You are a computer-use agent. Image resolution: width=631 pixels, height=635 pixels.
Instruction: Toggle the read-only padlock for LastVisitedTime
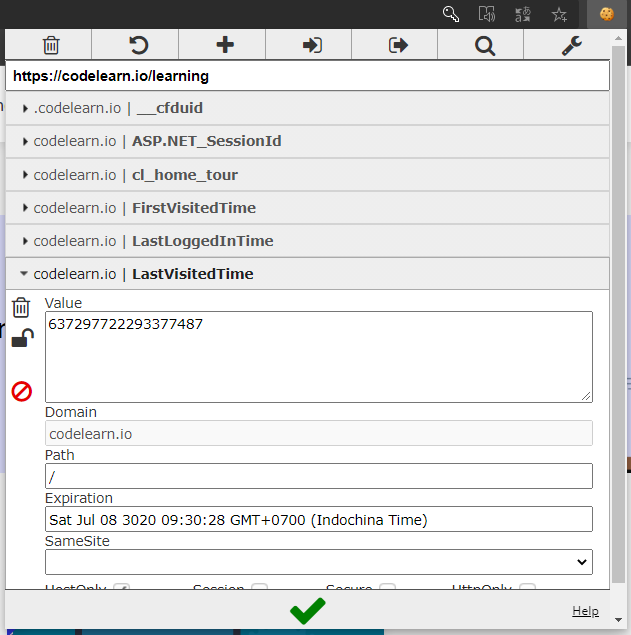pos(22,340)
